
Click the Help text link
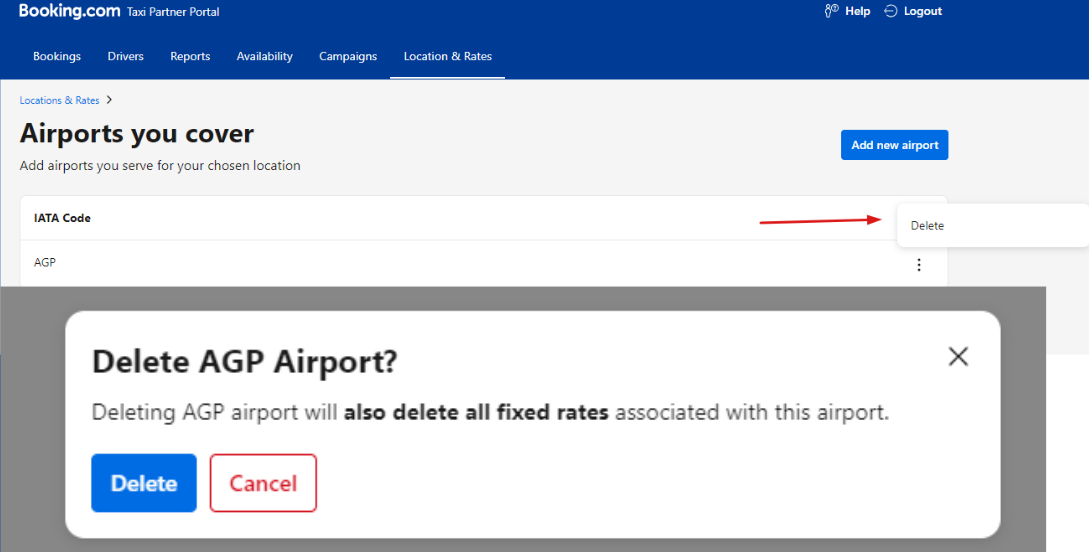click(x=858, y=11)
